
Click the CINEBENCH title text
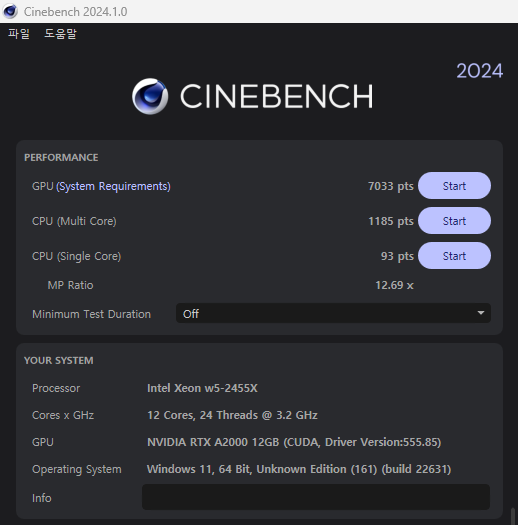pyautogui.click(x=277, y=96)
